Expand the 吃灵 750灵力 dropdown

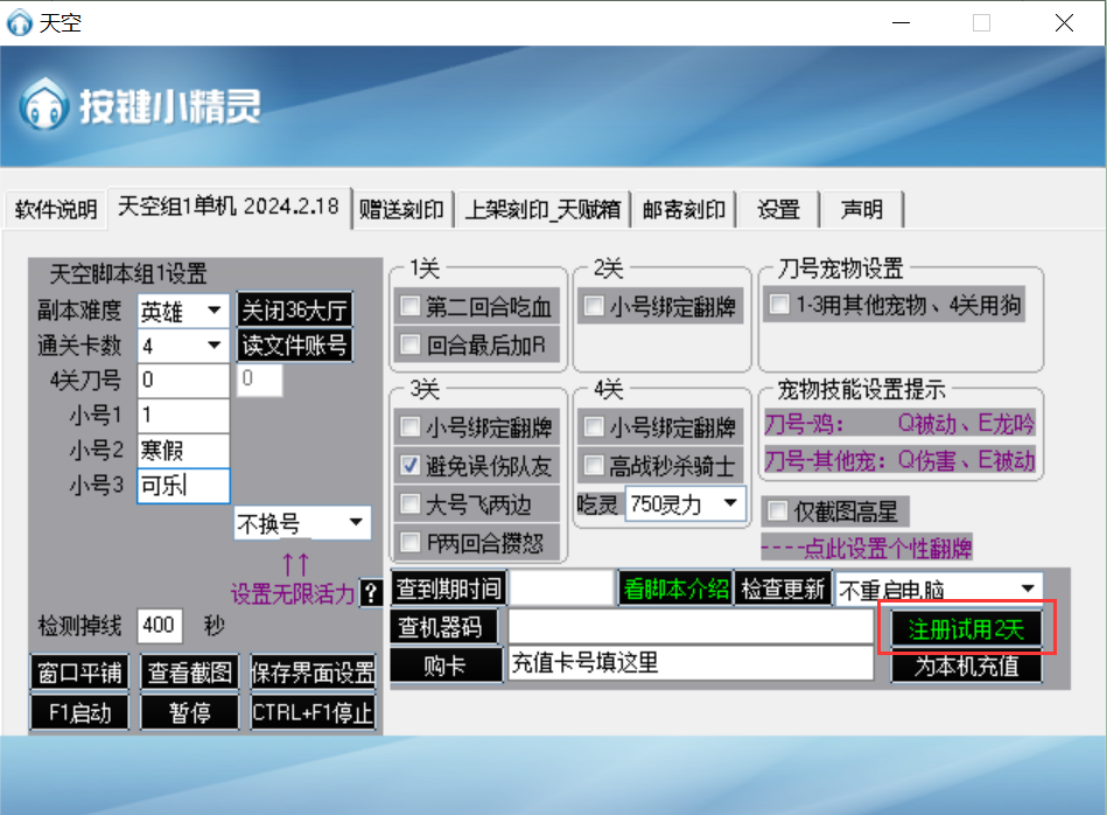coord(730,504)
